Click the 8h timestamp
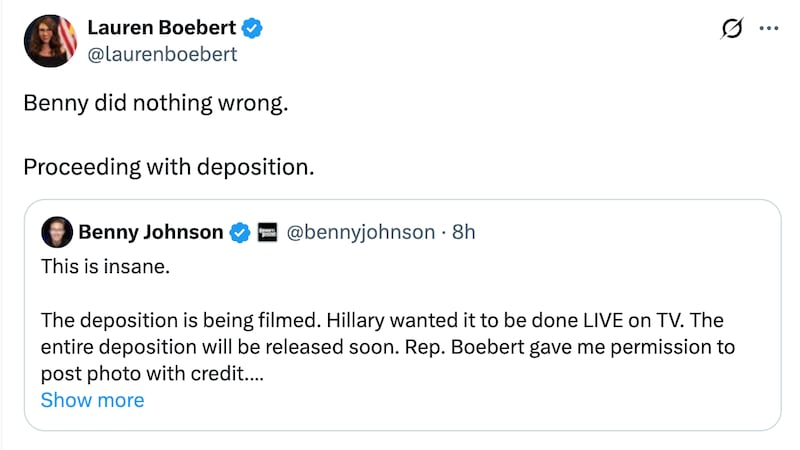The image size is (800, 450). [x=464, y=232]
